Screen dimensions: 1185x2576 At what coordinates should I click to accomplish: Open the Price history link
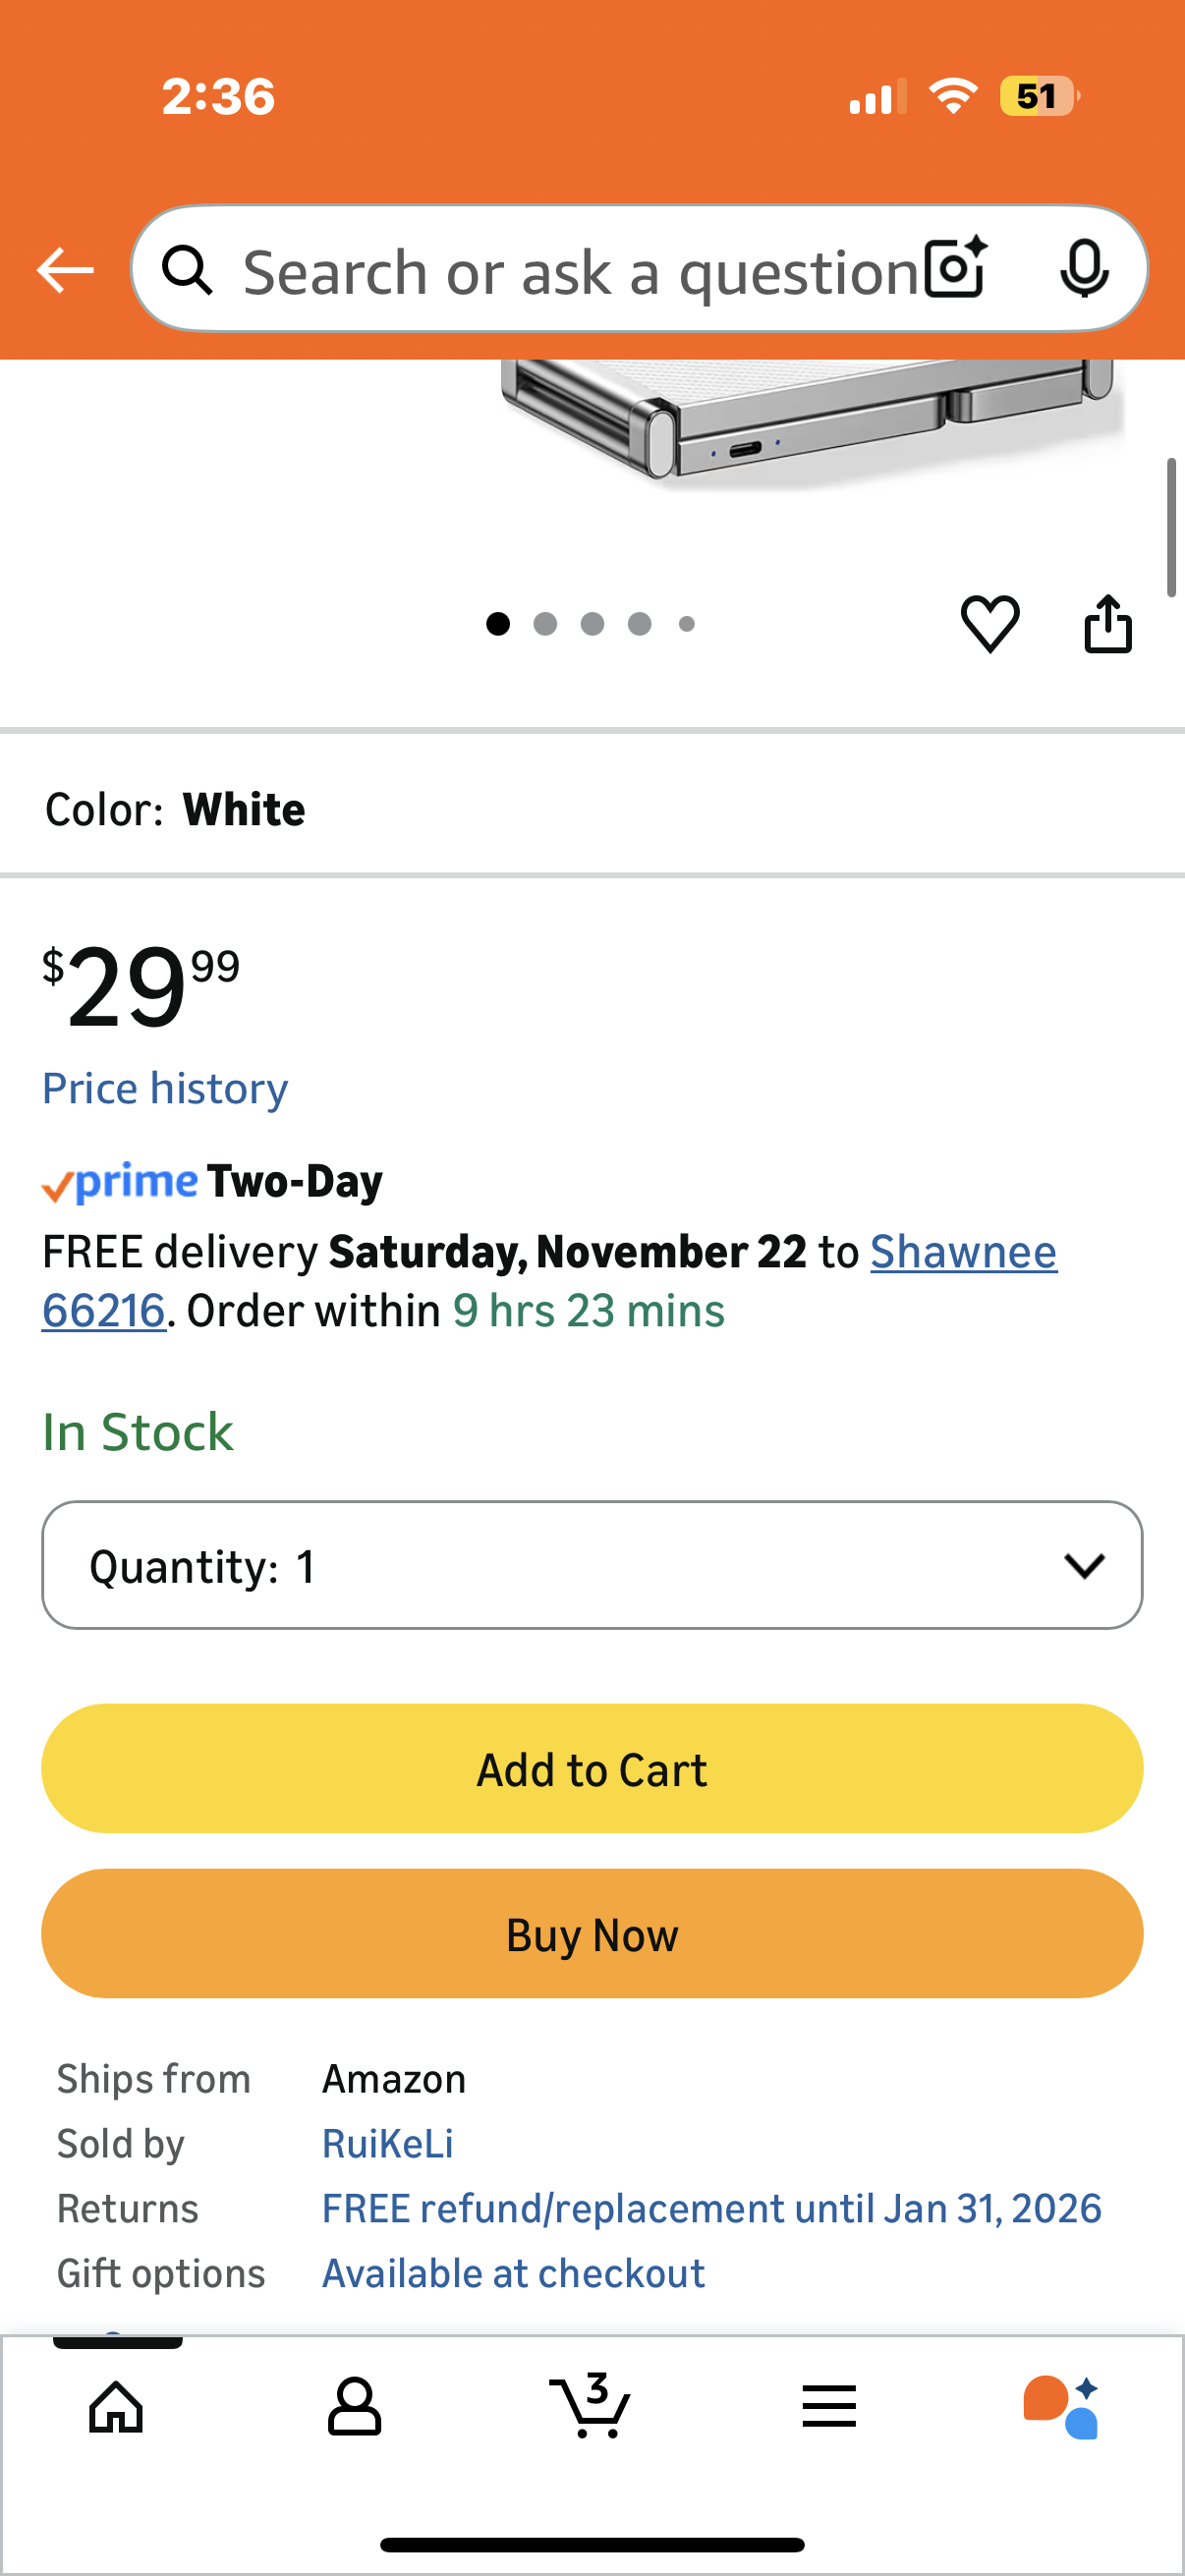[165, 1088]
